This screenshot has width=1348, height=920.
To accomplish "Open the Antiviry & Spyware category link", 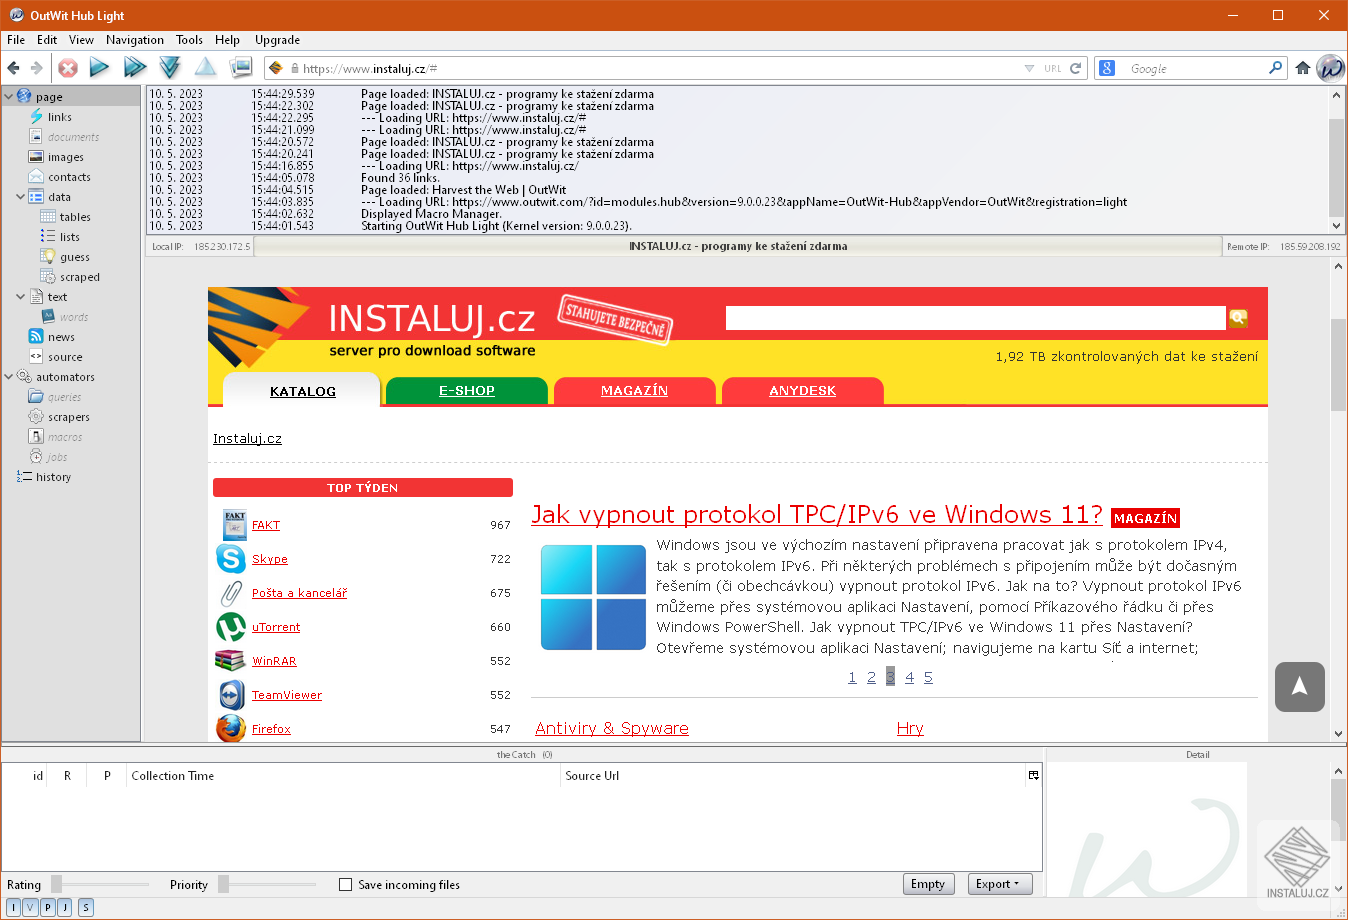I will (x=612, y=728).
